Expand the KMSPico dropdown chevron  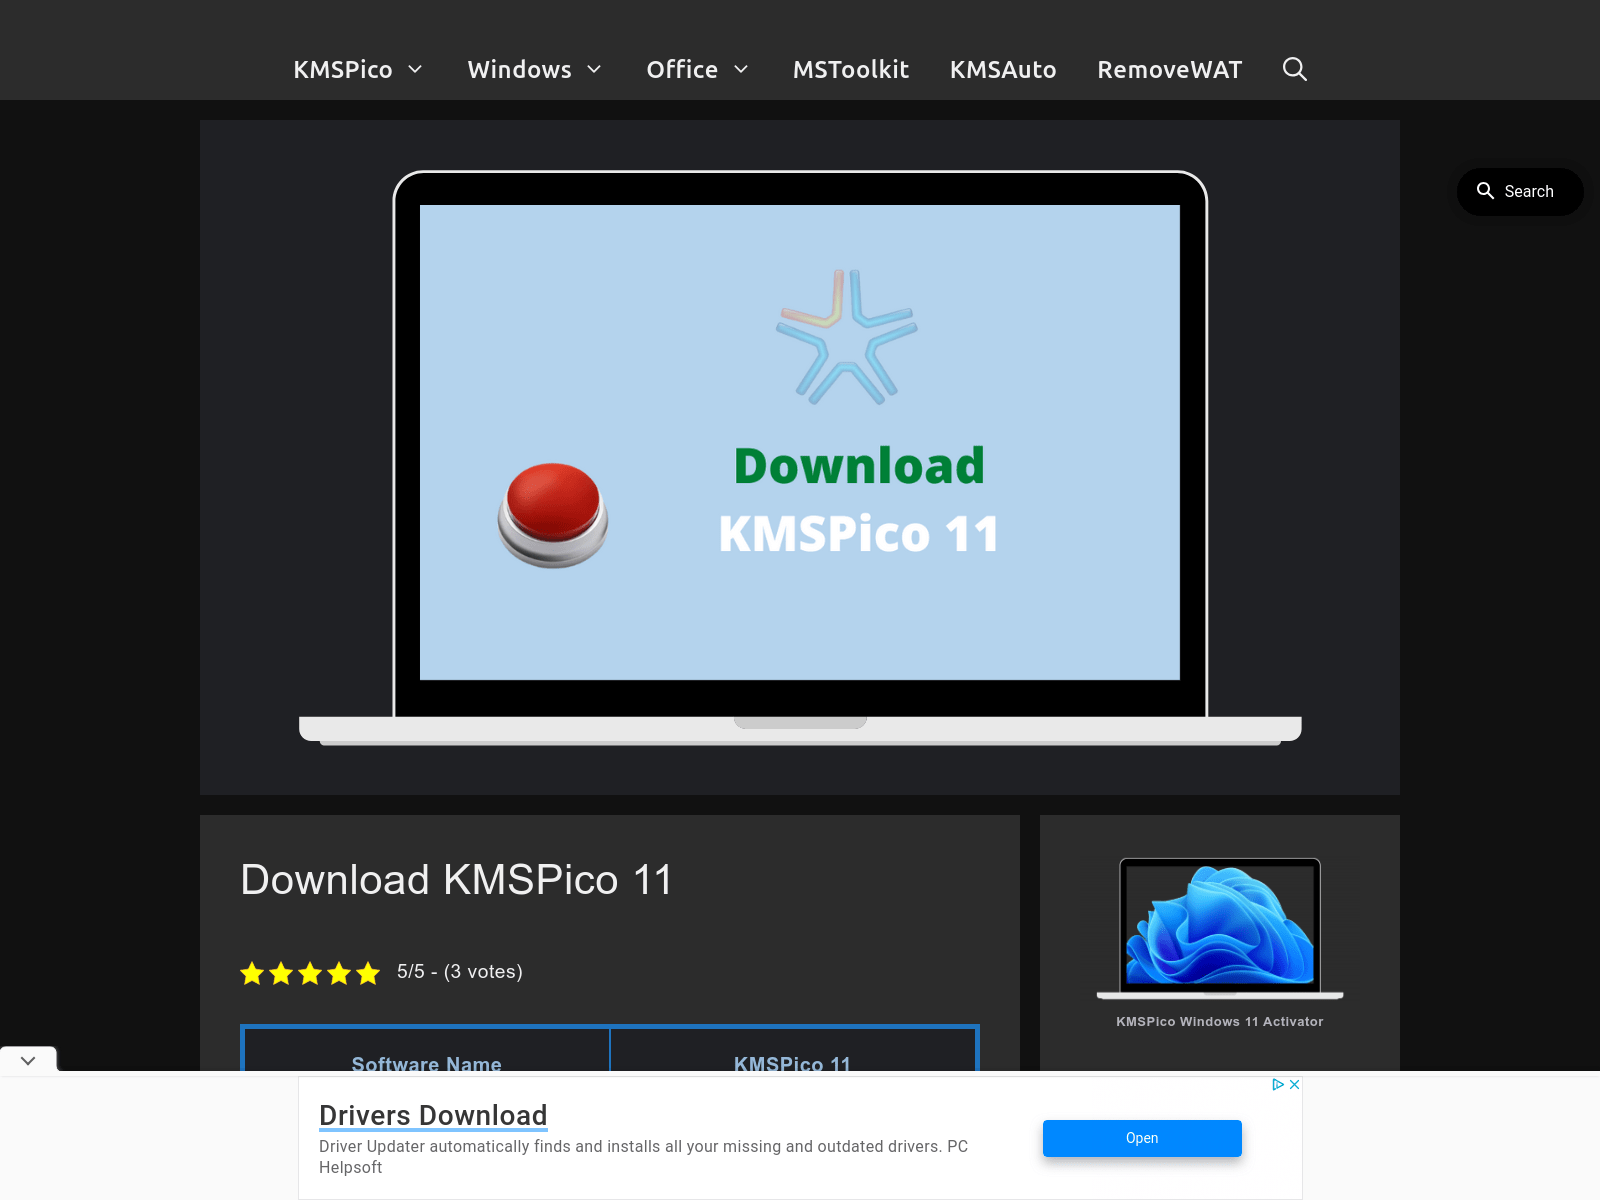[415, 69]
